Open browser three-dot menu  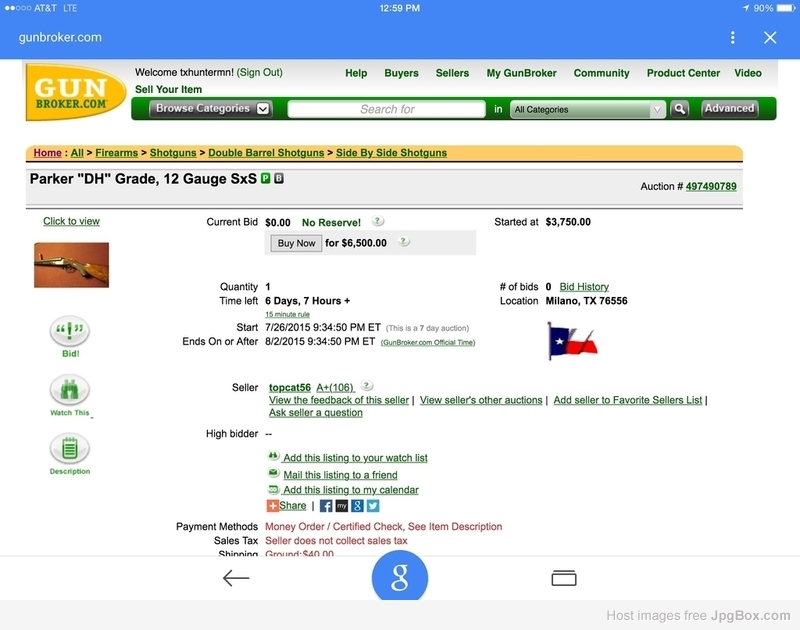(733, 37)
